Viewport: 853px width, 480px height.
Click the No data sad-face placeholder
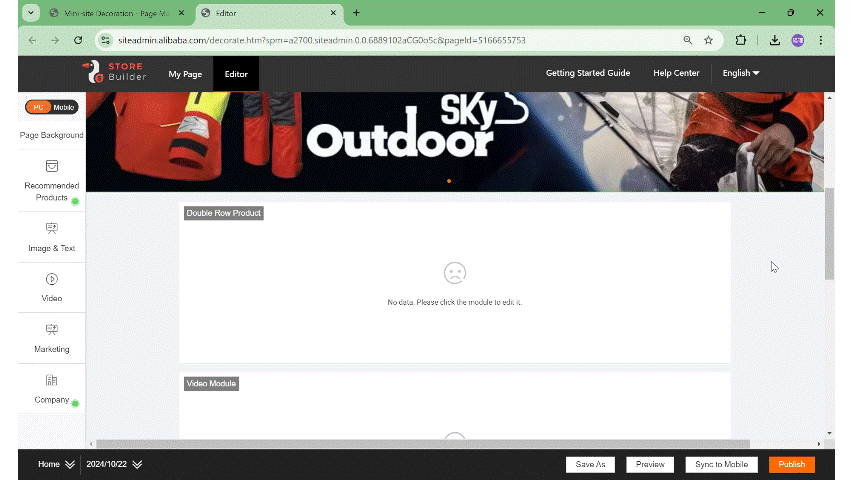click(x=455, y=273)
